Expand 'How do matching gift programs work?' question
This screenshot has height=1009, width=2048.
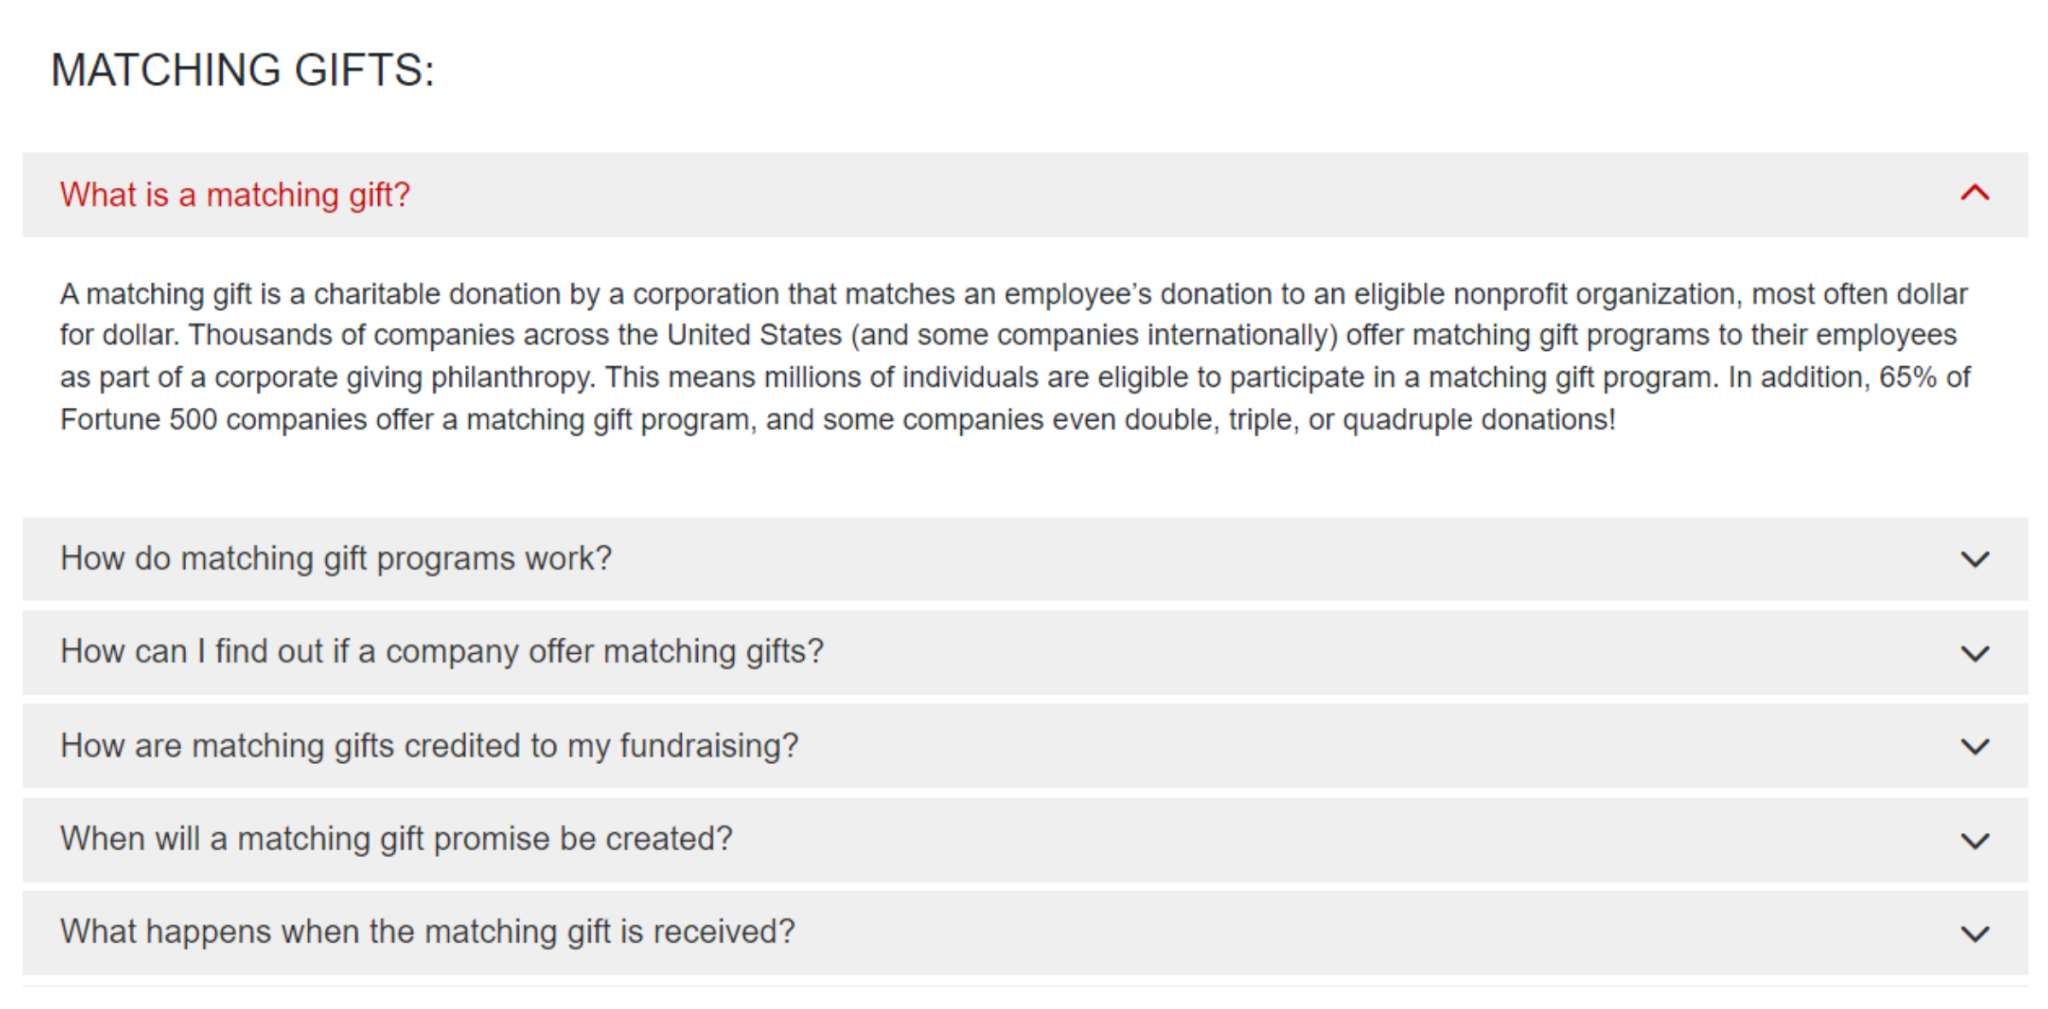pos(336,558)
